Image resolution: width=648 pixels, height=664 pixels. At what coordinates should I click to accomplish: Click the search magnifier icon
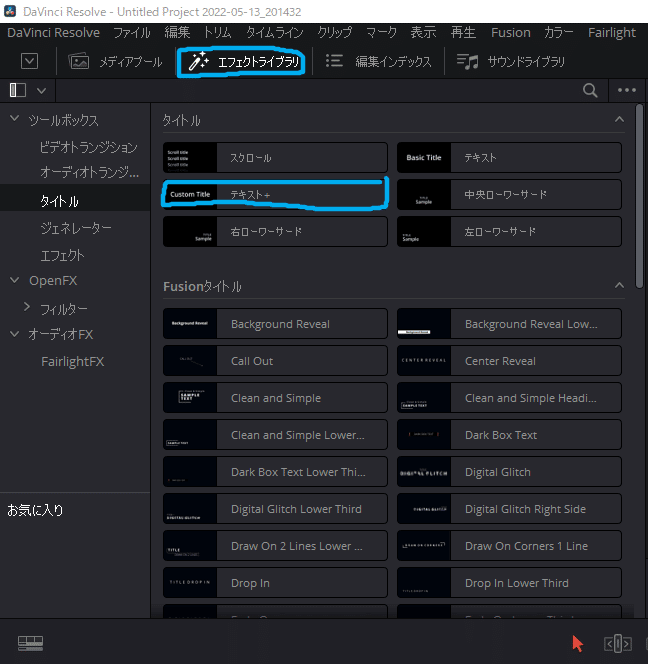[590, 90]
